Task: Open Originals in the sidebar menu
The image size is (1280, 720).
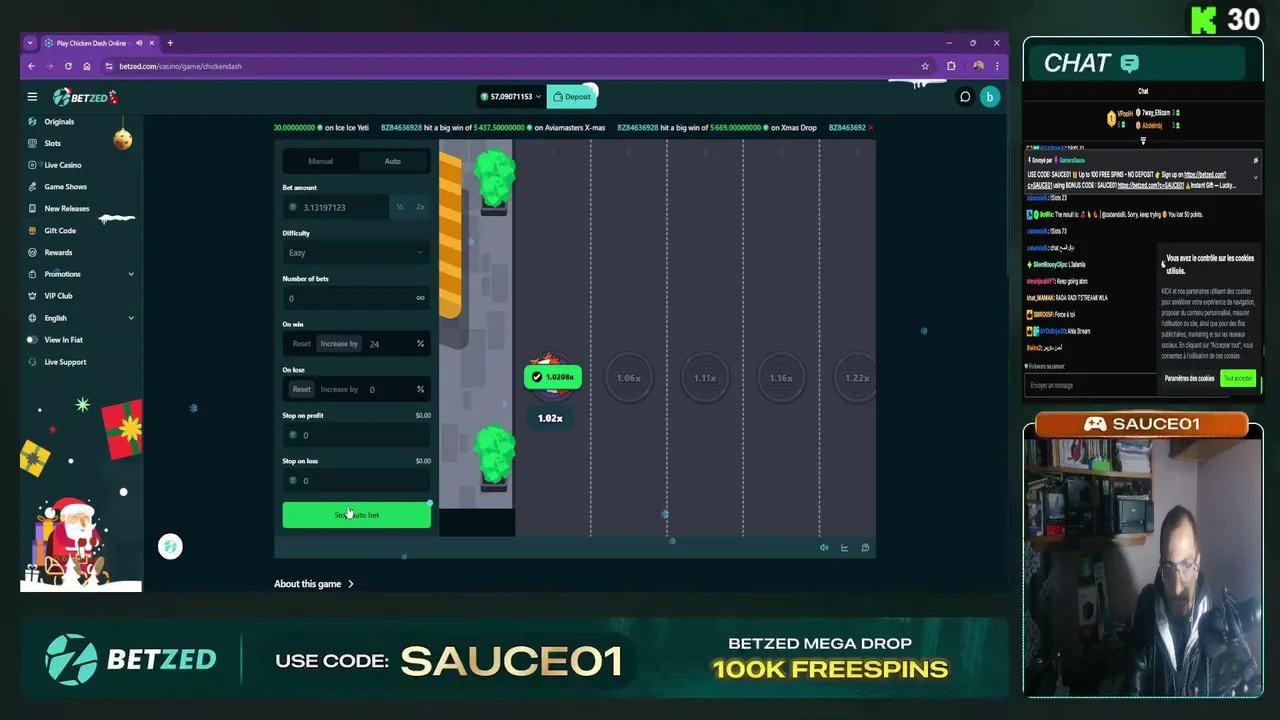Action: pyautogui.click(x=59, y=121)
